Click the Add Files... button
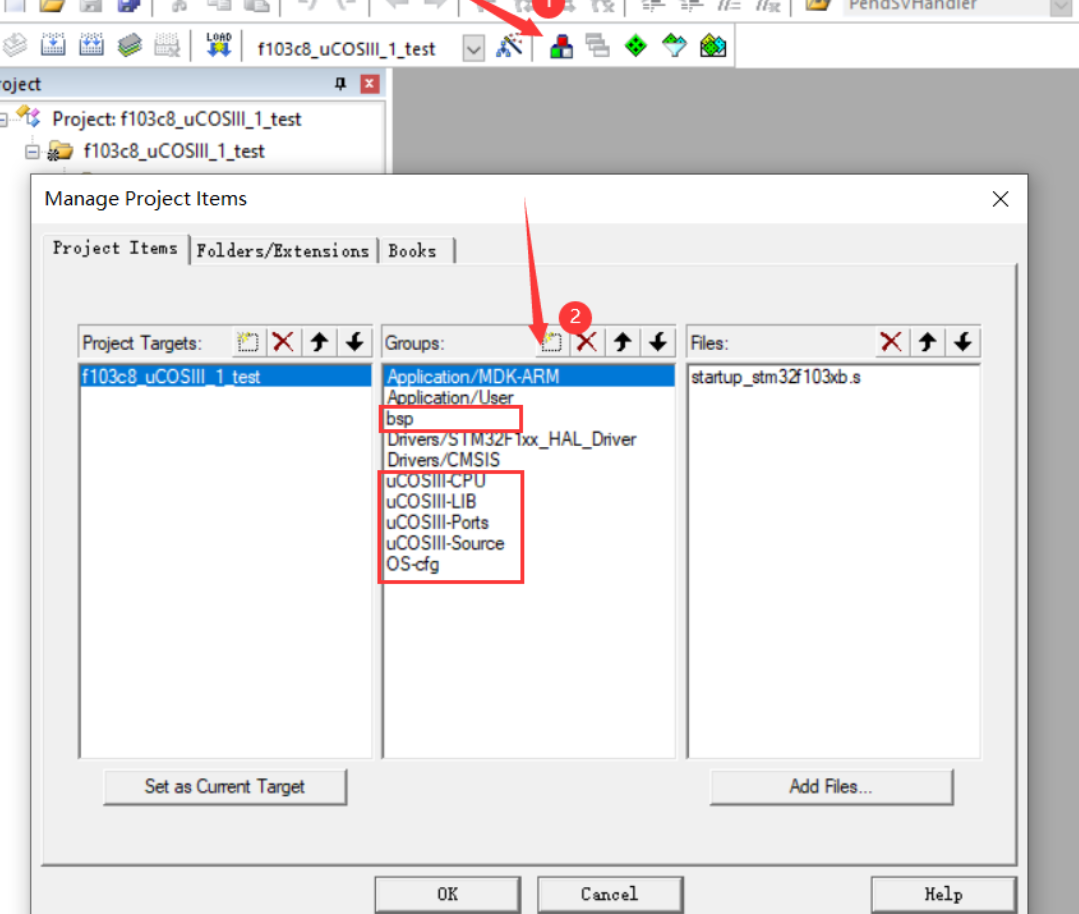1079x914 pixels. pos(831,787)
